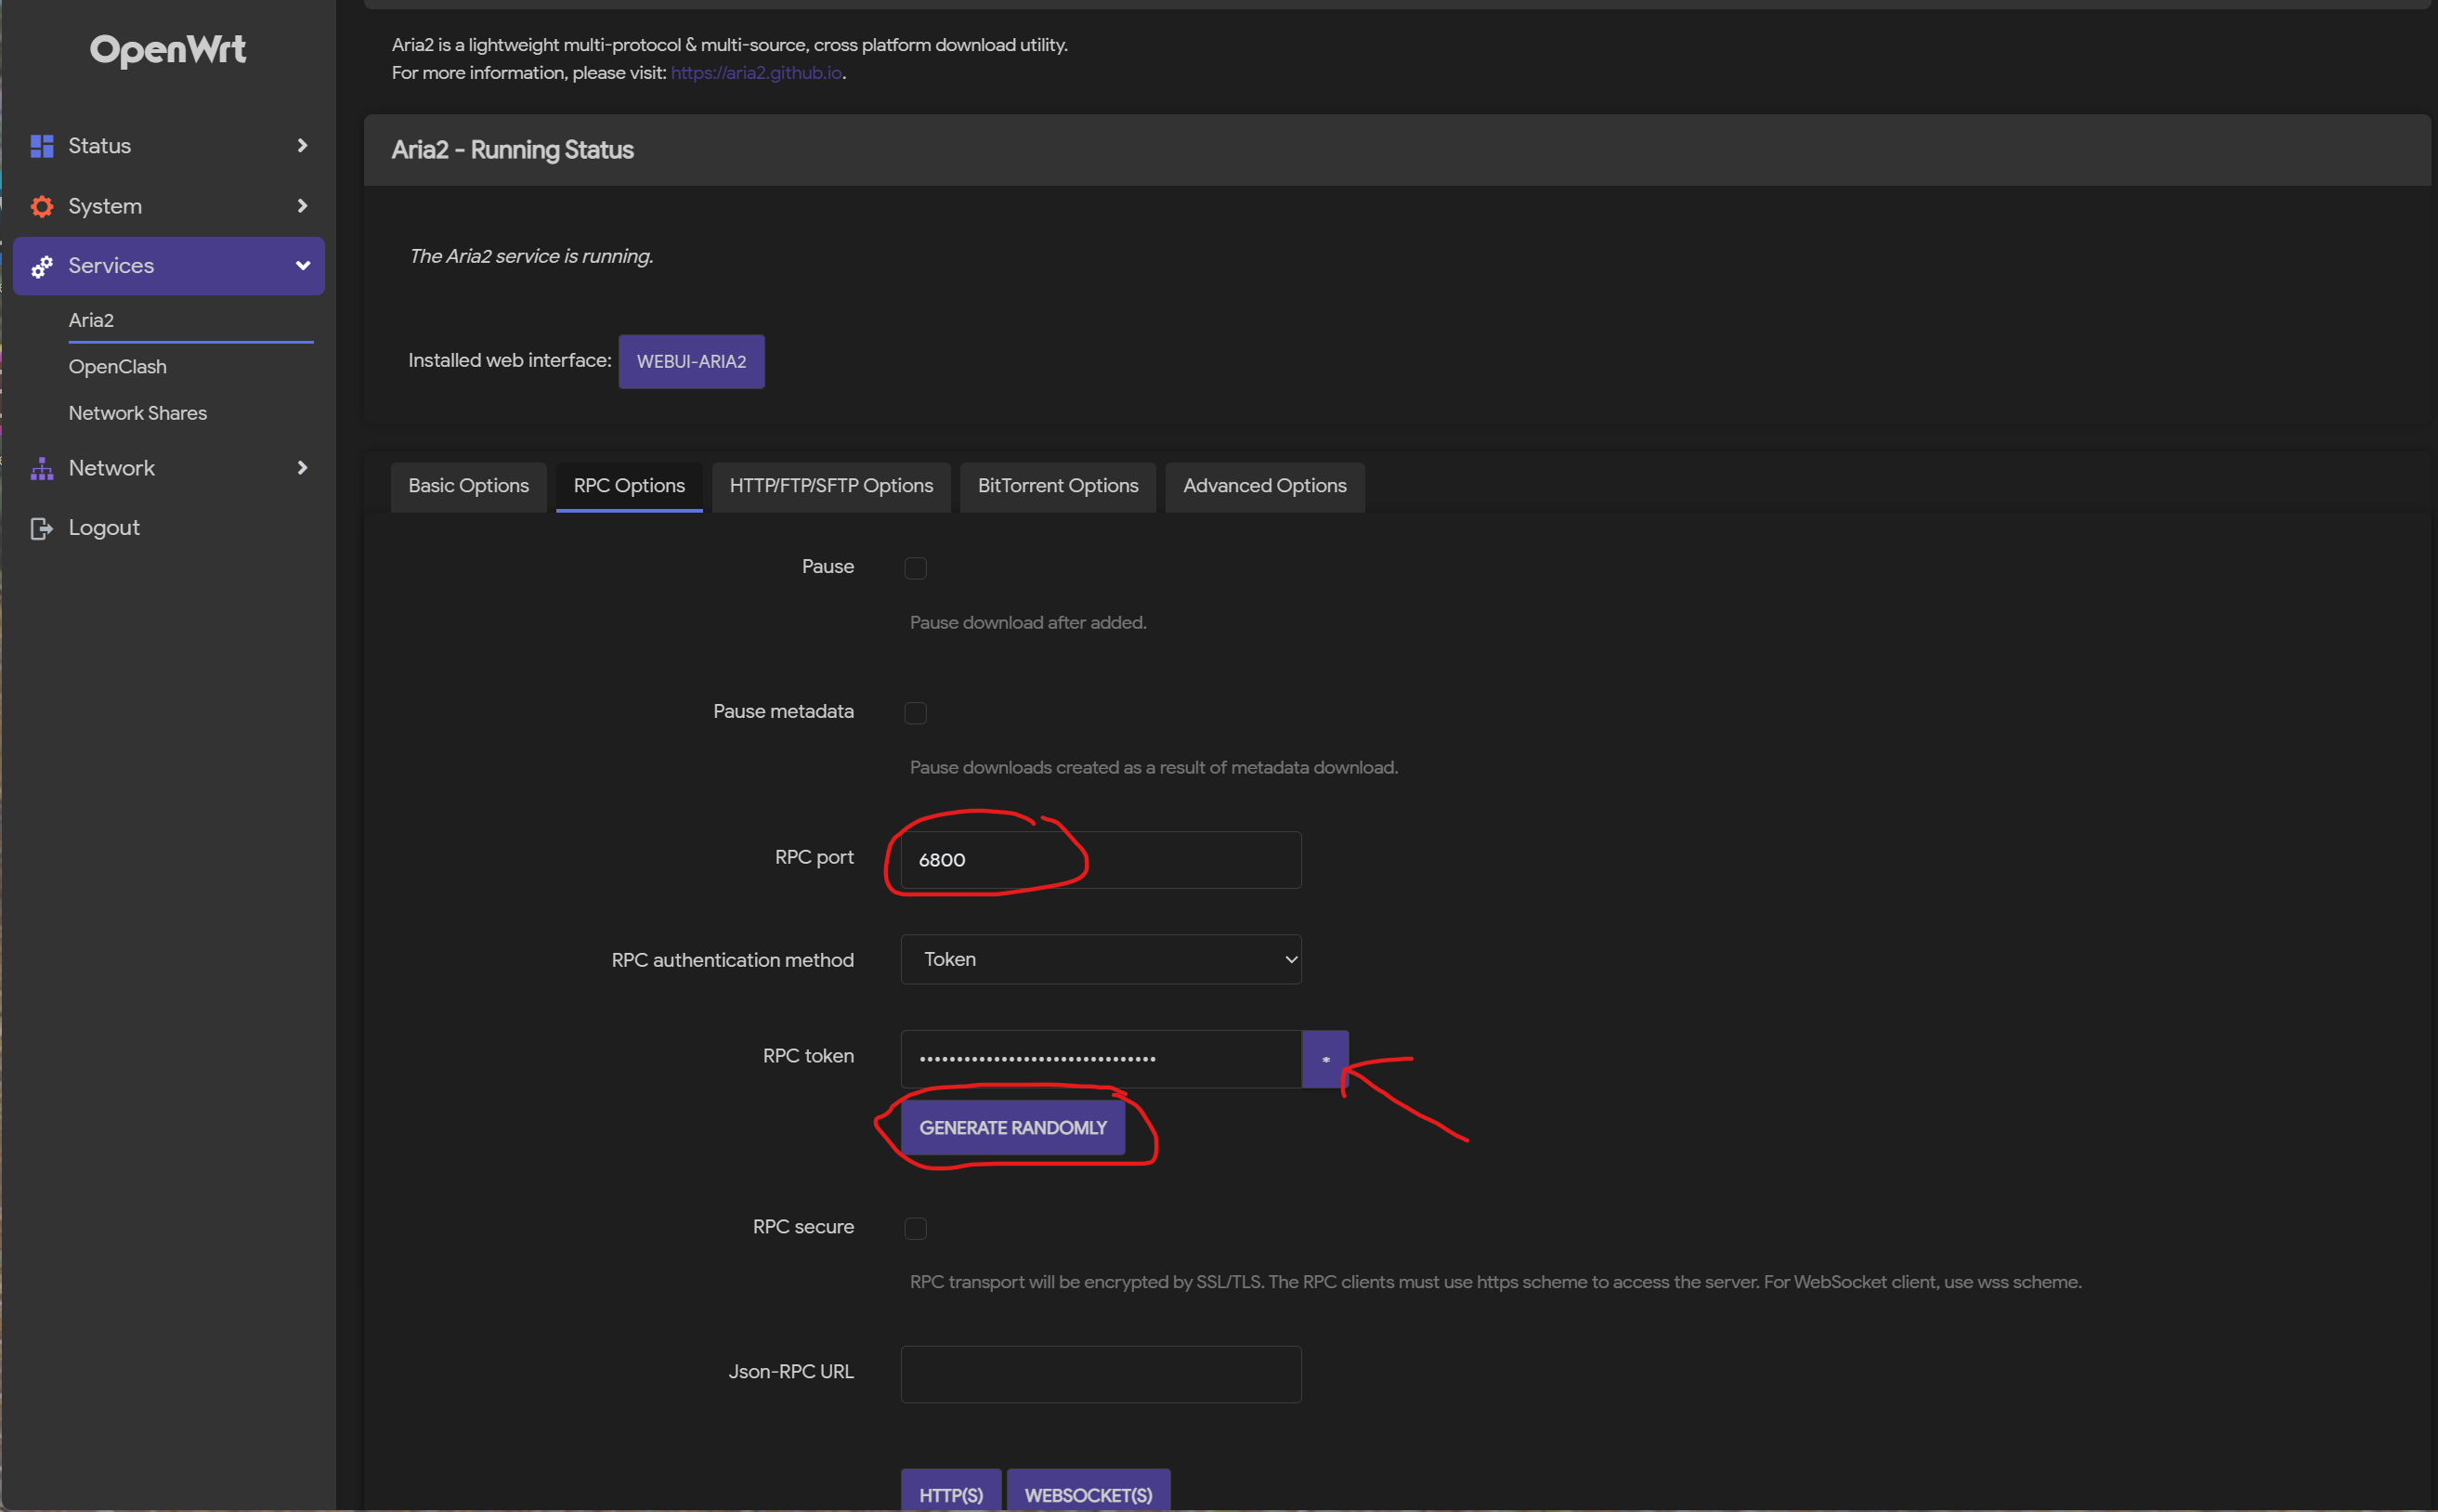Click the Pause metadata description hint
The width and height of the screenshot is (2438, 1512).
[1153, 767]
